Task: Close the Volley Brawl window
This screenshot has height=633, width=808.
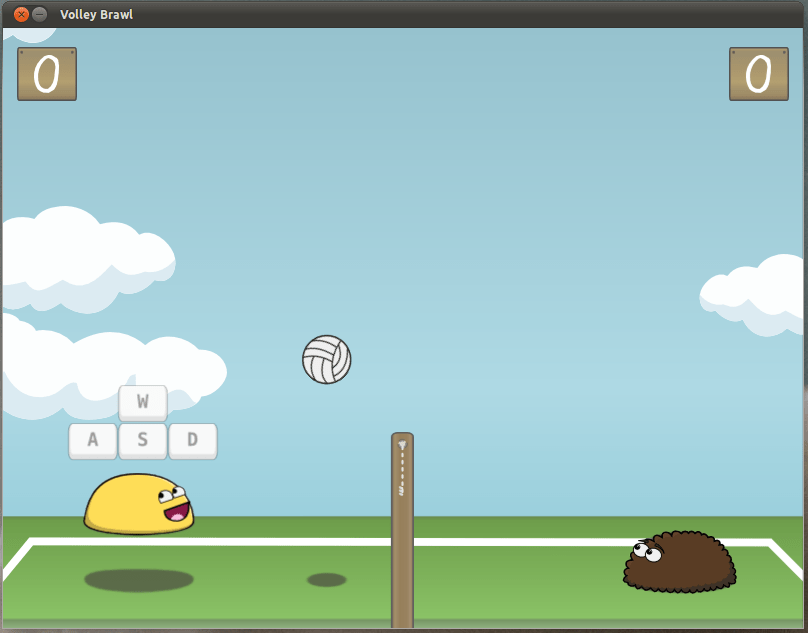Action: pyautogui.click(x=21, y=14)
